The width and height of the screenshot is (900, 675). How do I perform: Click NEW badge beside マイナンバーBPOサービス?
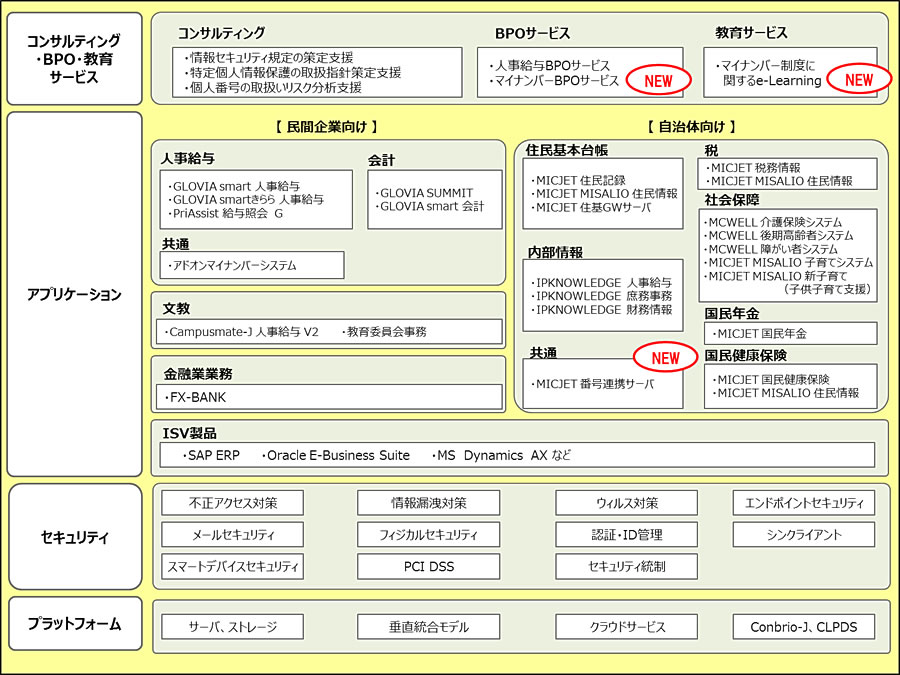point(659,80)
